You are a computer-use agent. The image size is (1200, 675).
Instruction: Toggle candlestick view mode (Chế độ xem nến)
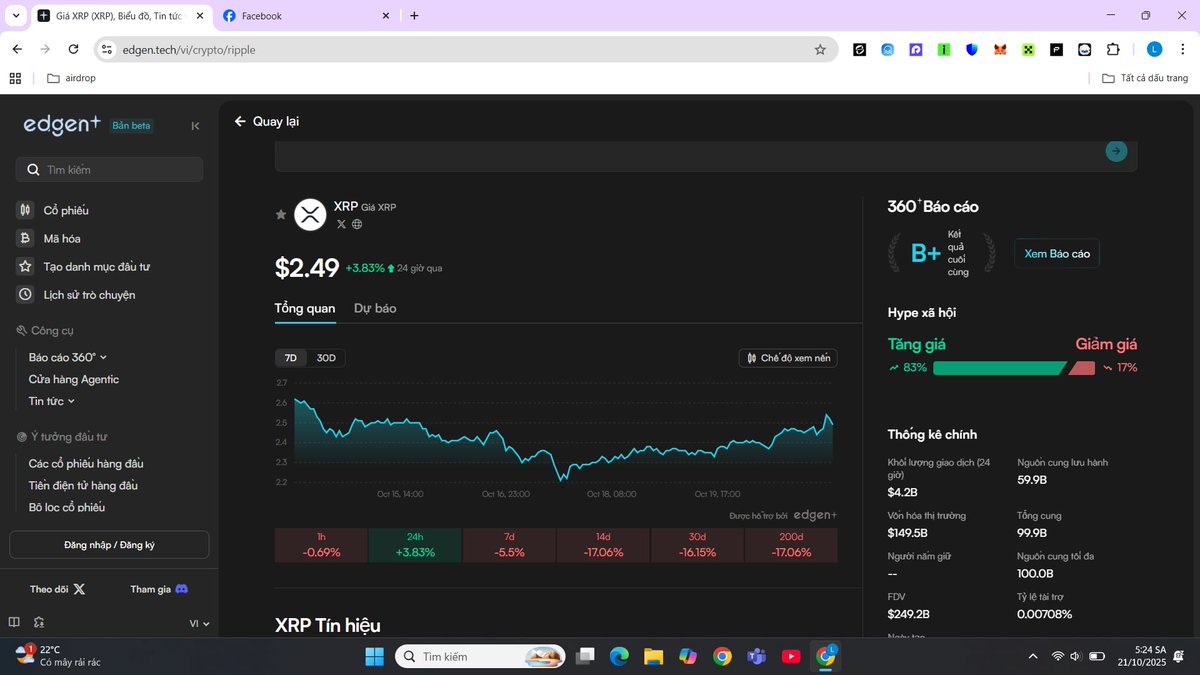[788, 358]
